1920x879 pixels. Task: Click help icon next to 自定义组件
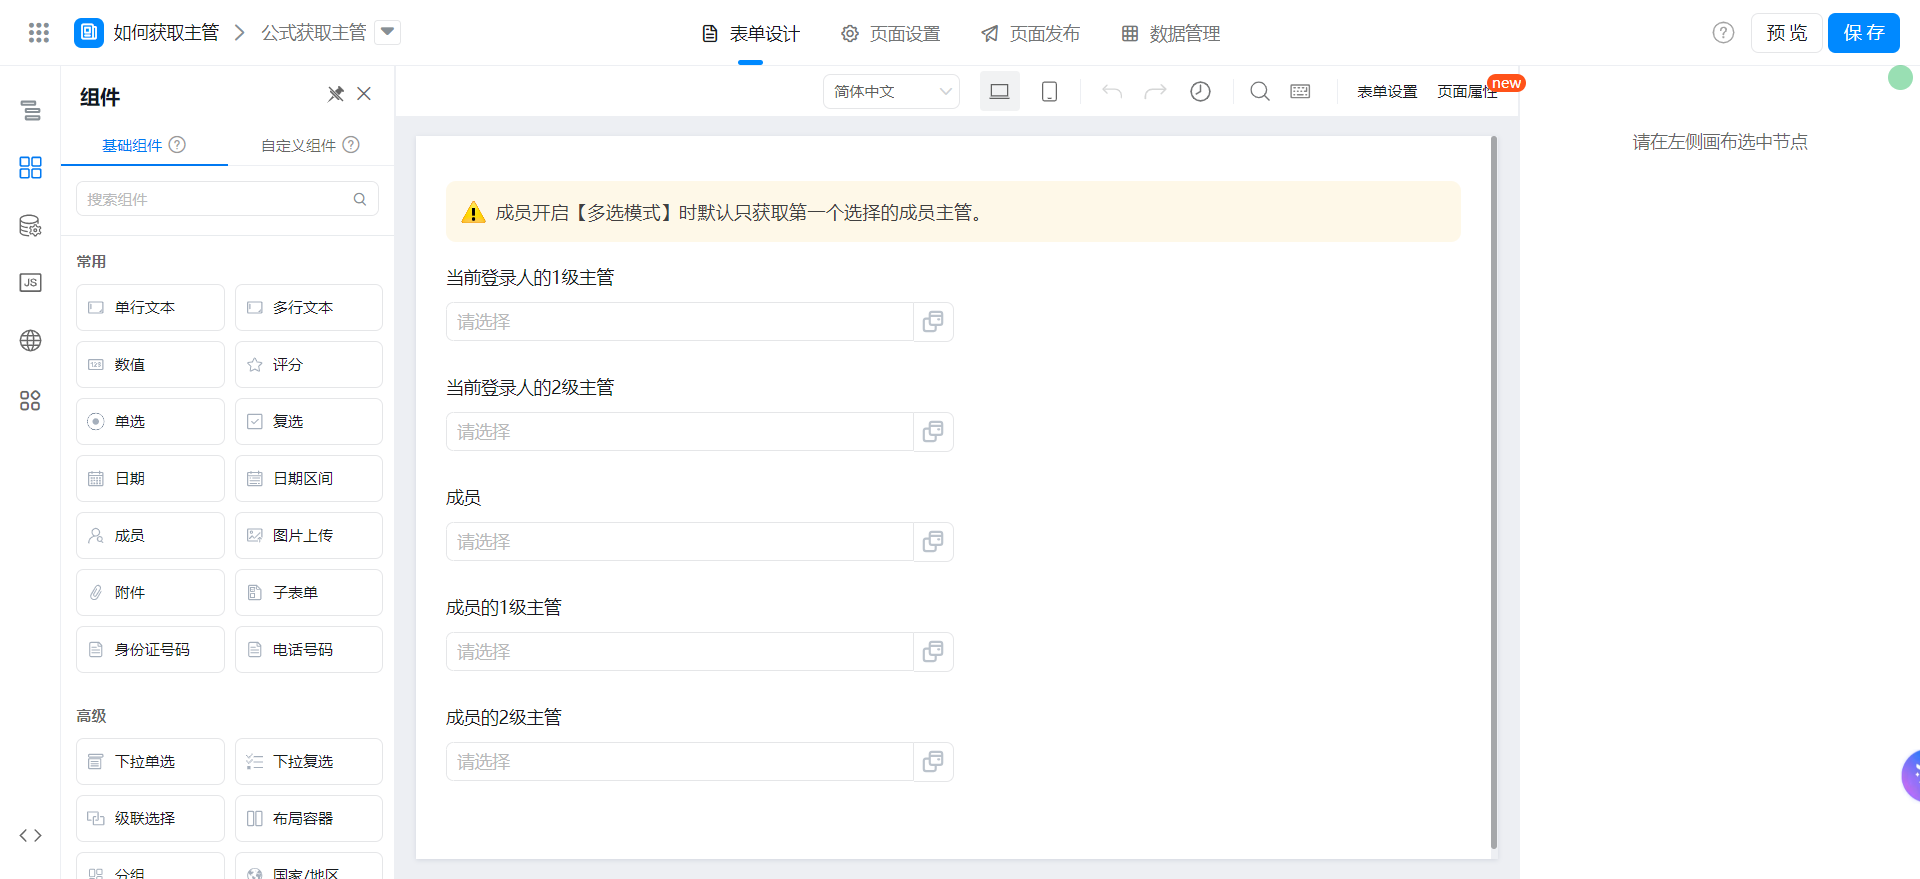click(x=351, y=144)
